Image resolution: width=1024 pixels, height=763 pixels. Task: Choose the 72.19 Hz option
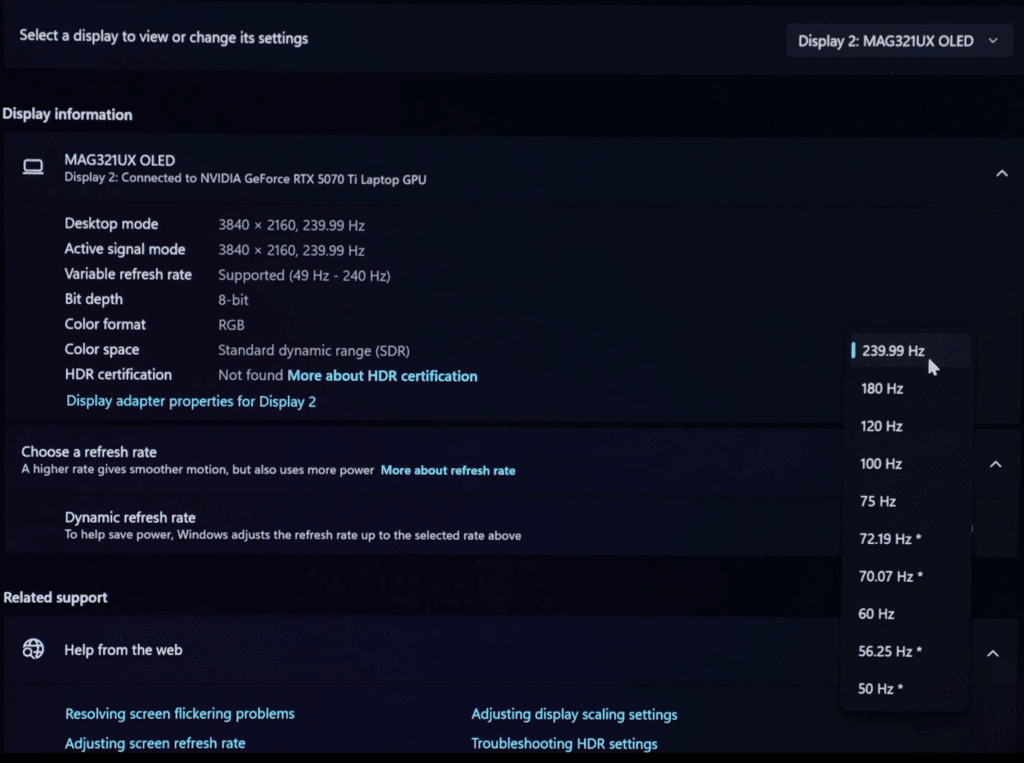click(890, 539)
